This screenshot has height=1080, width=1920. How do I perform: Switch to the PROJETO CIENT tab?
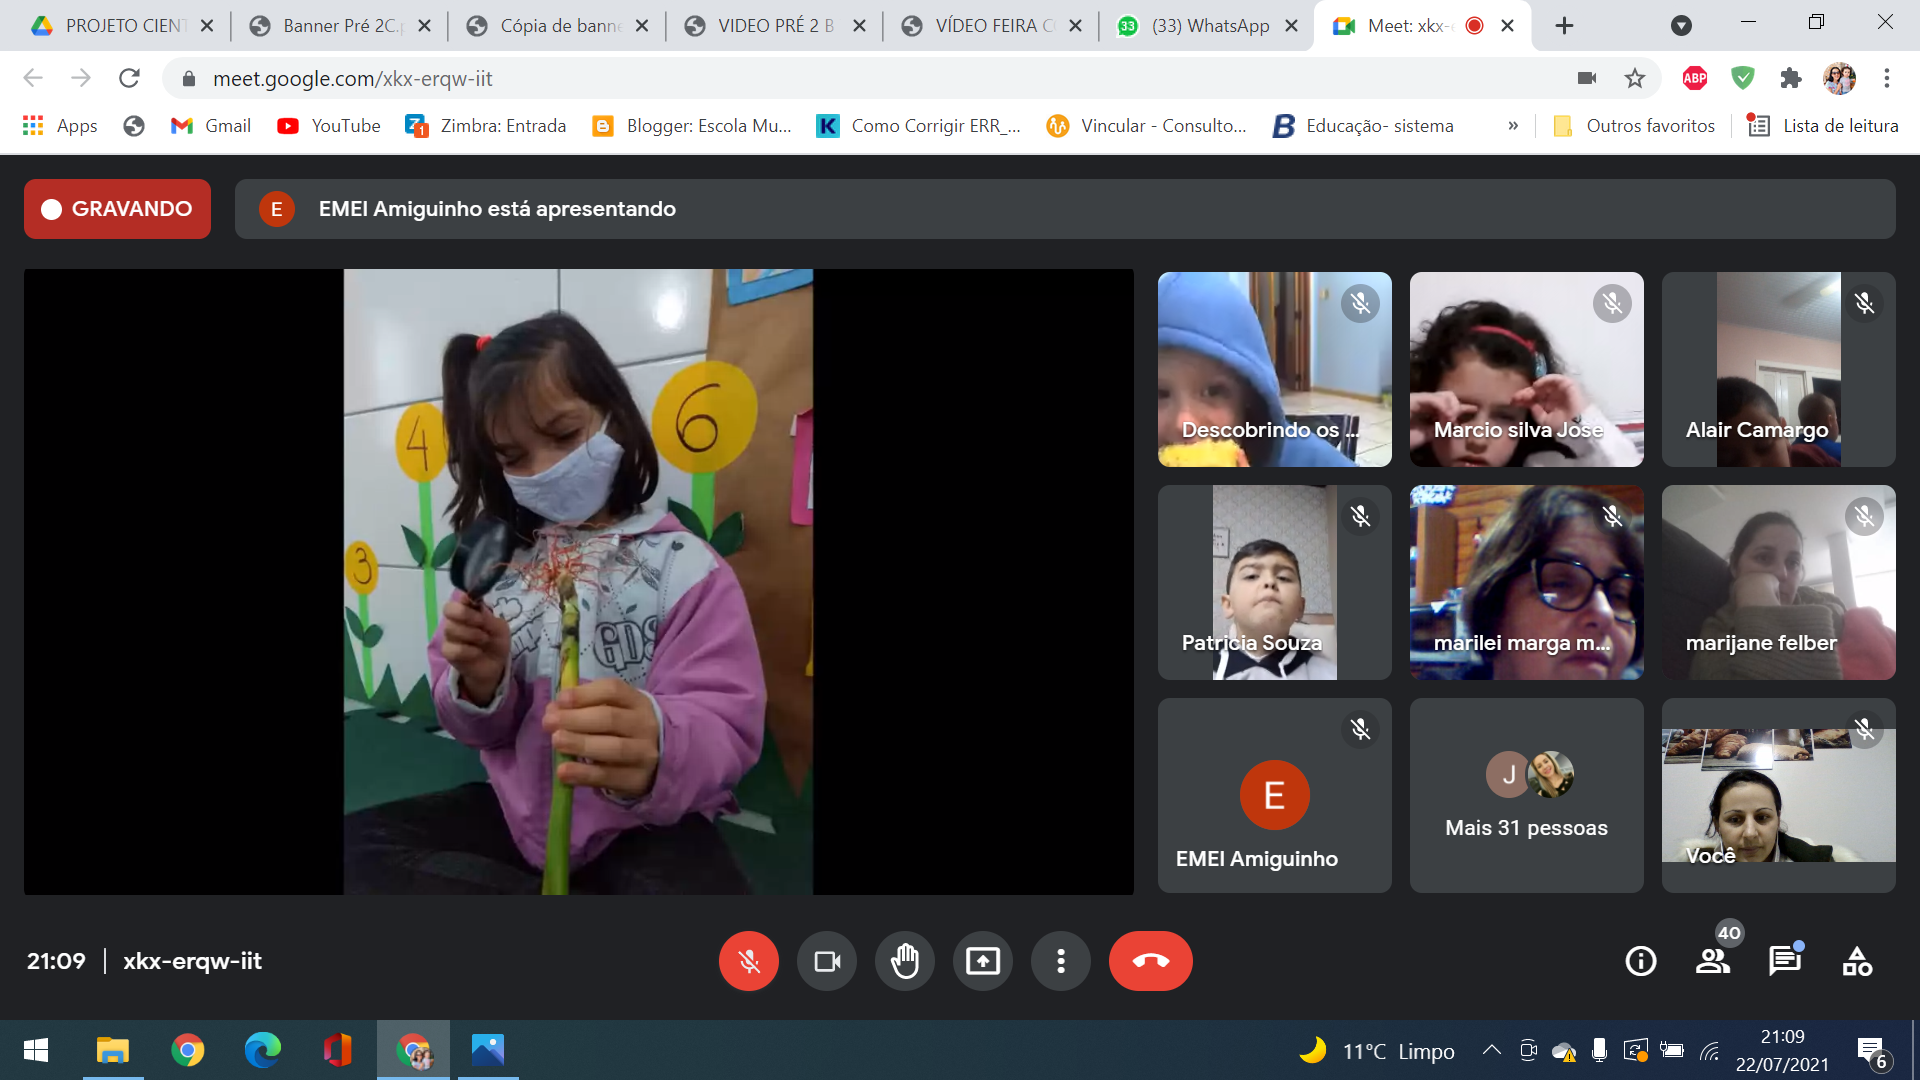(123, 26)
